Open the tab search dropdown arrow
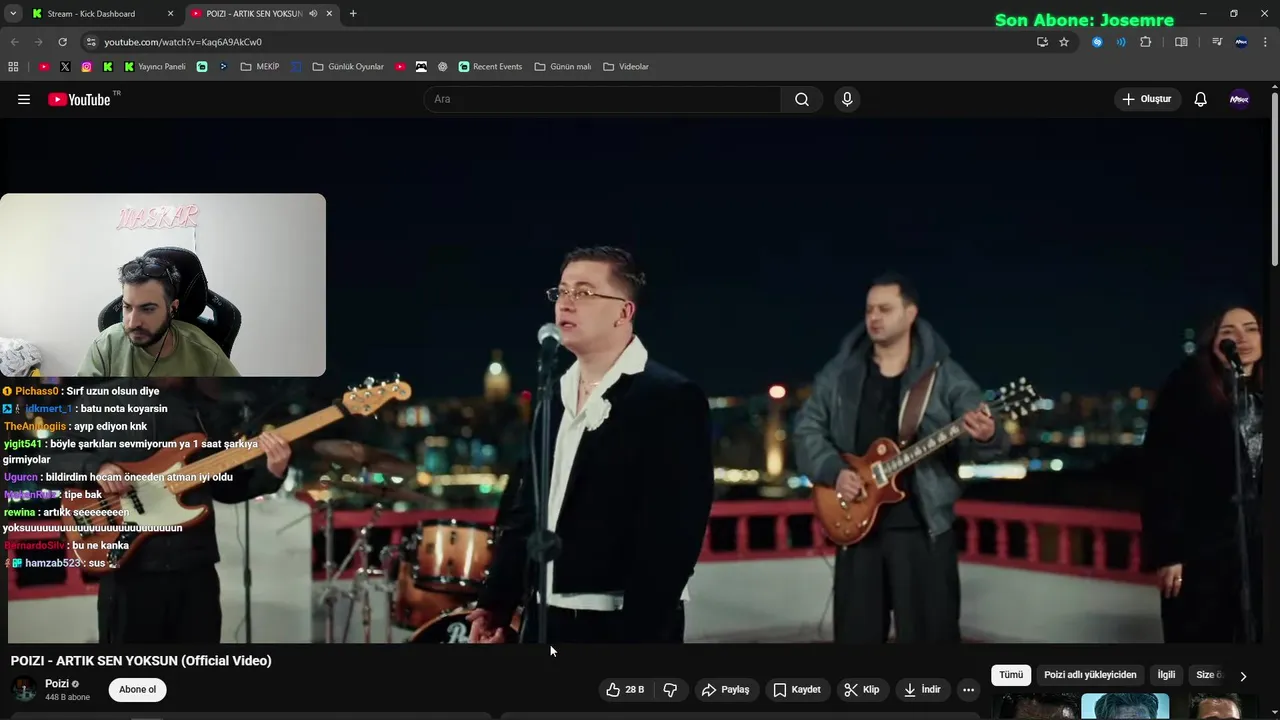This screenshot has width=1280, height=720. (x=13, y=14)
